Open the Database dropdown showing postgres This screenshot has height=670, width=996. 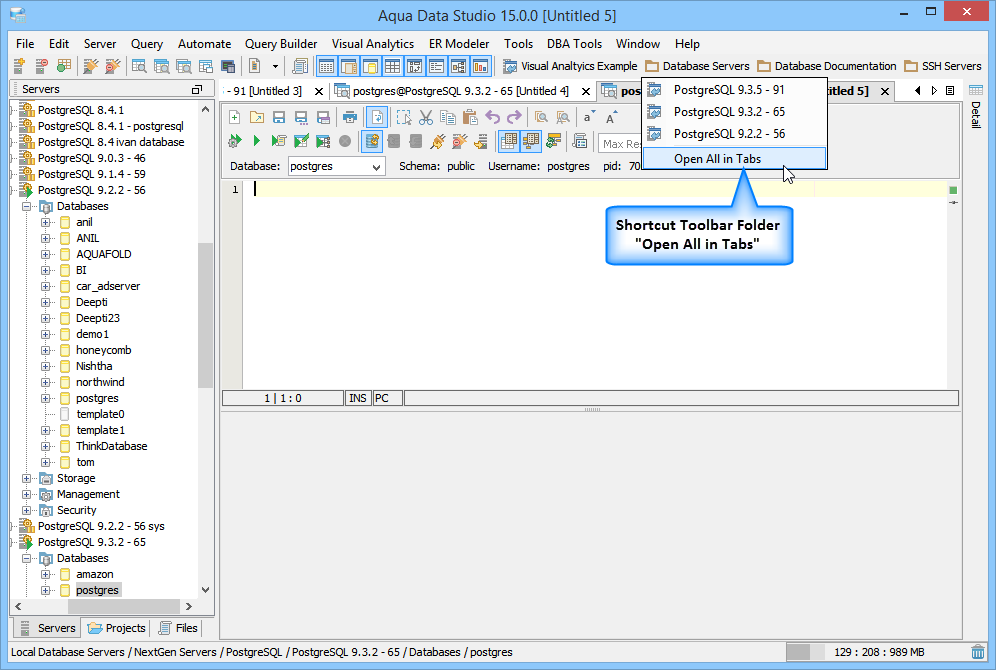pos(336,166)
